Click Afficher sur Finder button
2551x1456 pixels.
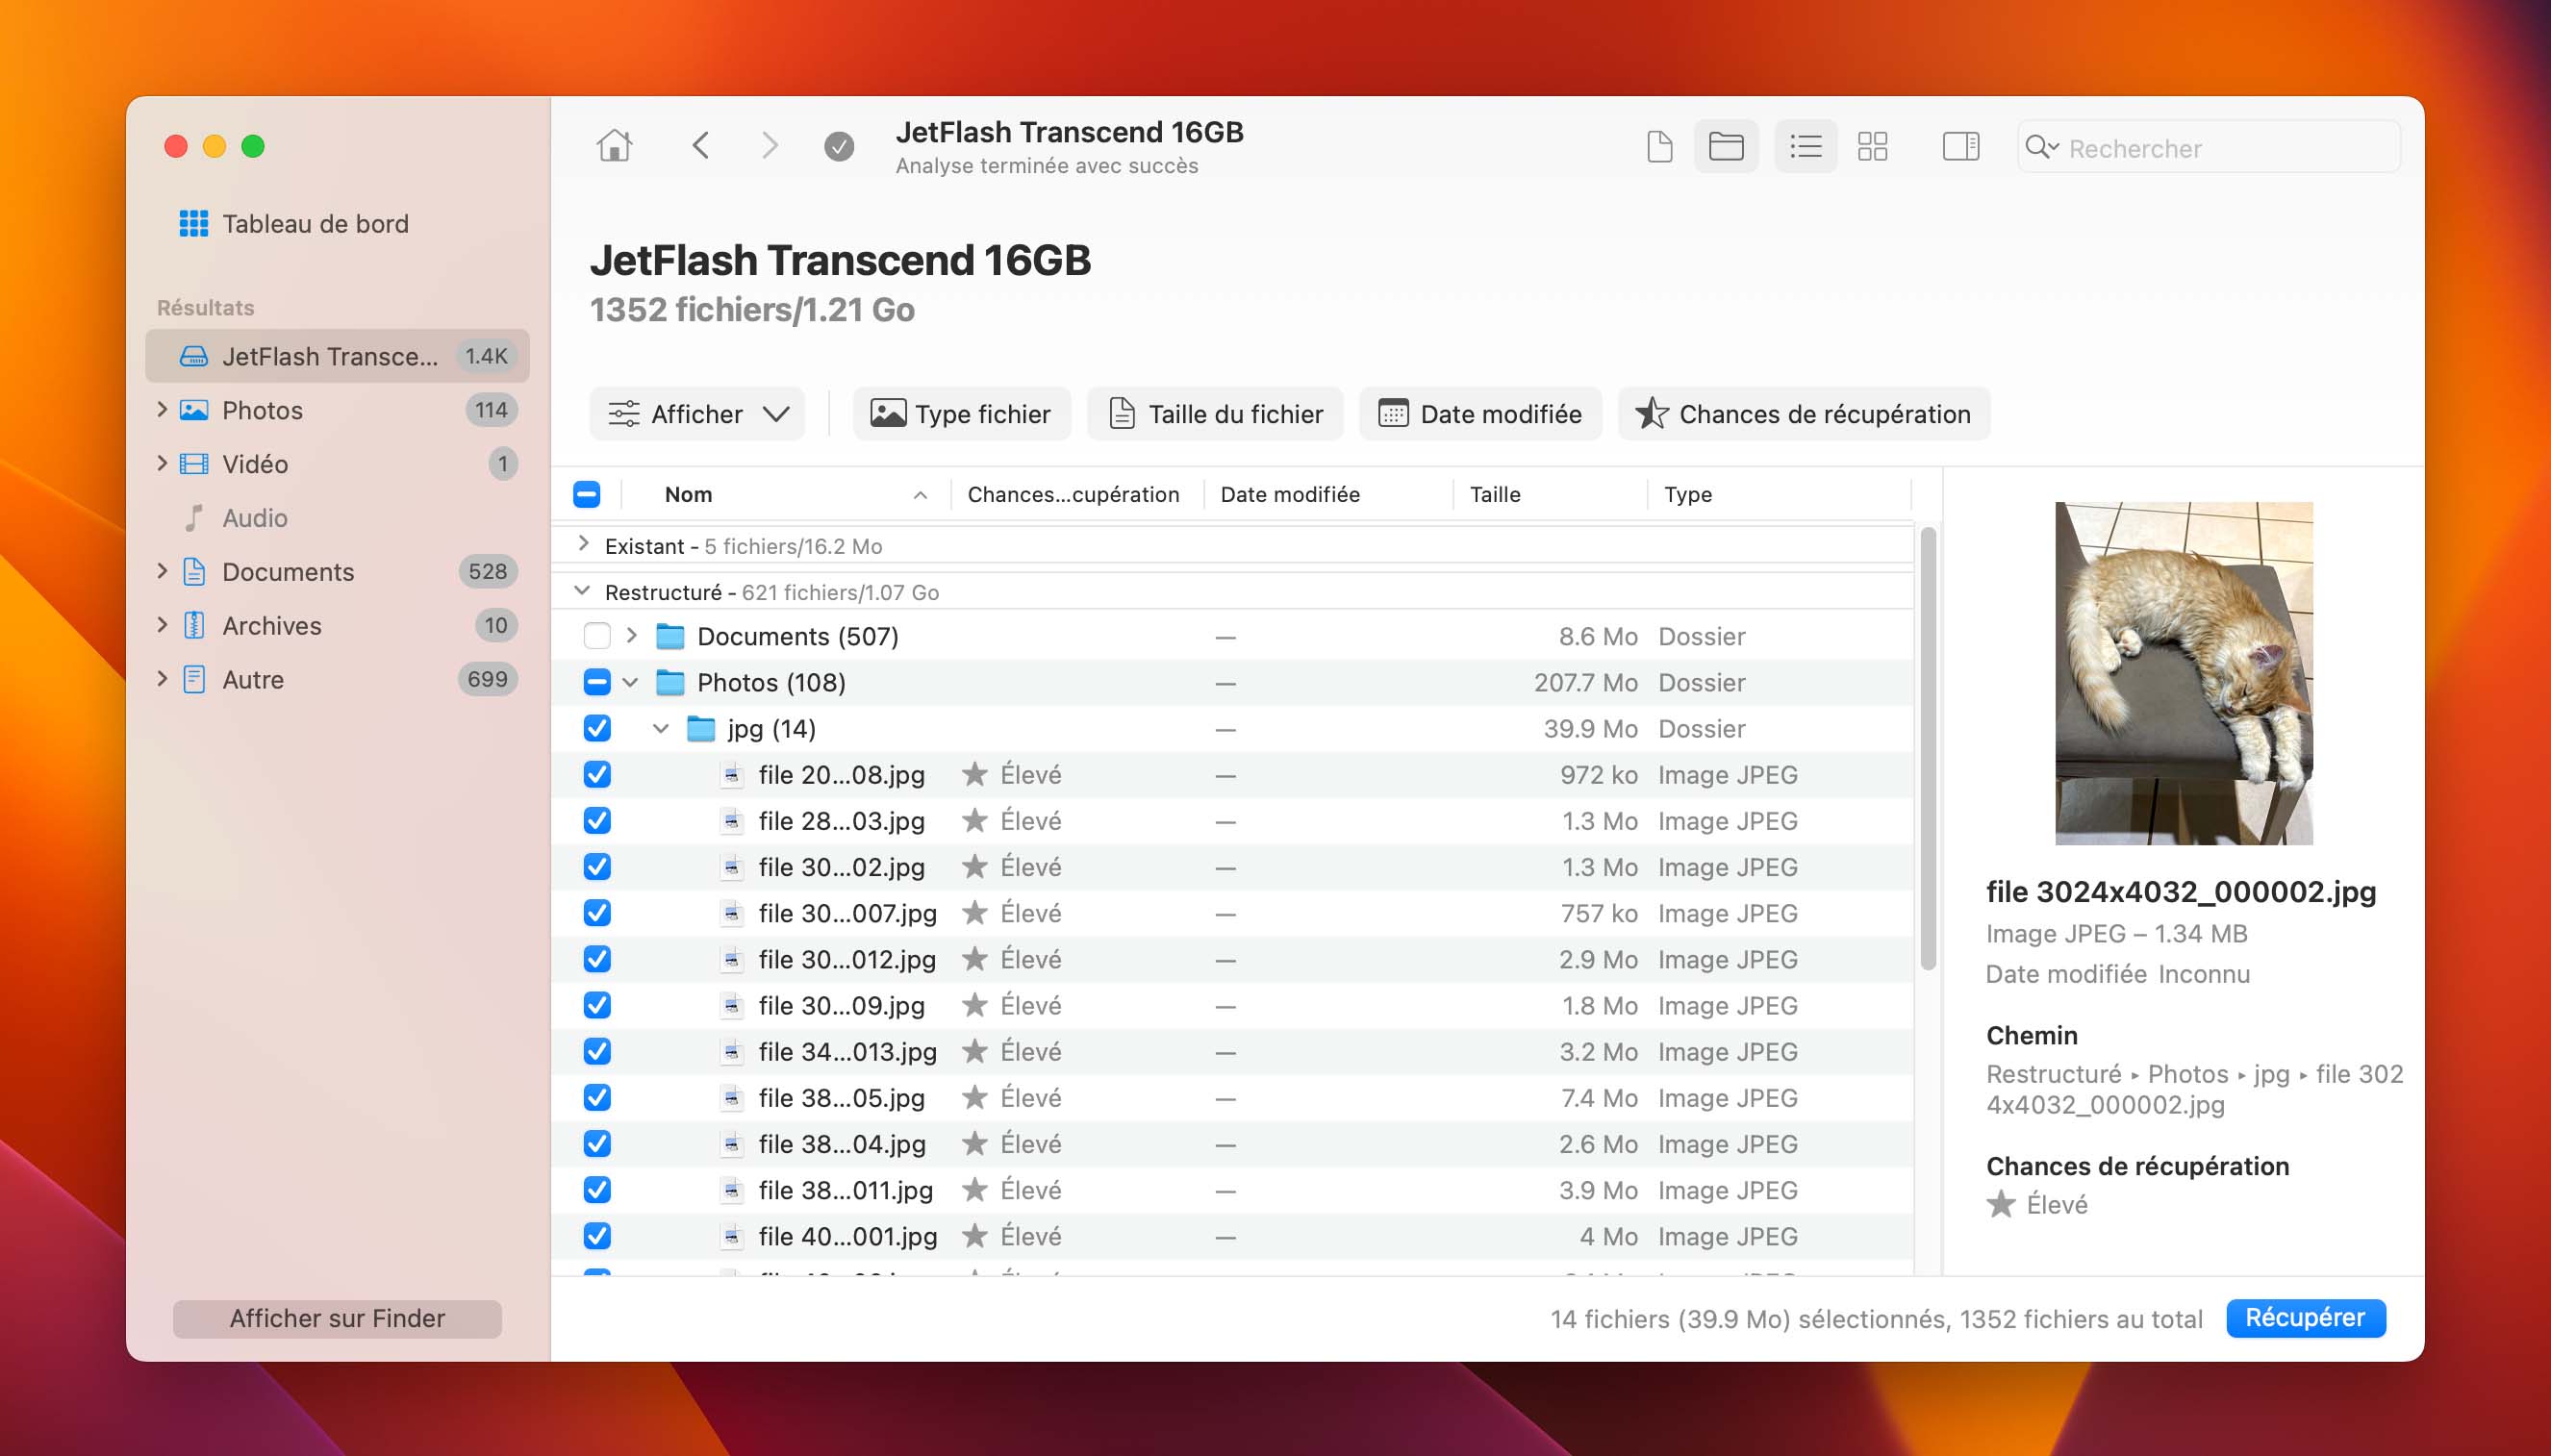(x=337, y=1318)
